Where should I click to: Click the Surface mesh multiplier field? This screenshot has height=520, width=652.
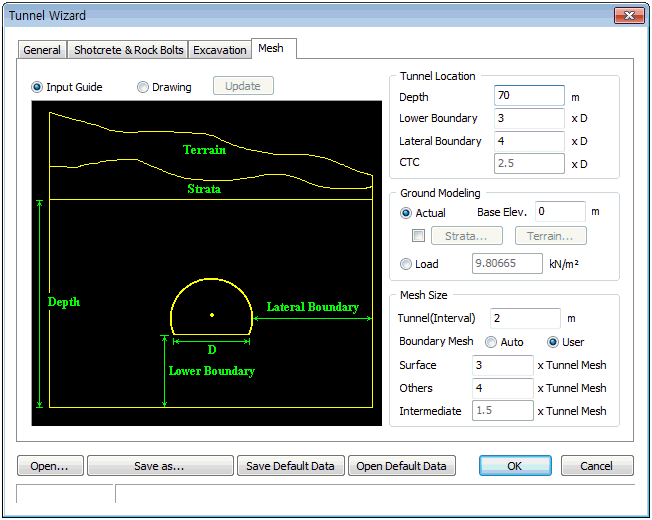503,365
